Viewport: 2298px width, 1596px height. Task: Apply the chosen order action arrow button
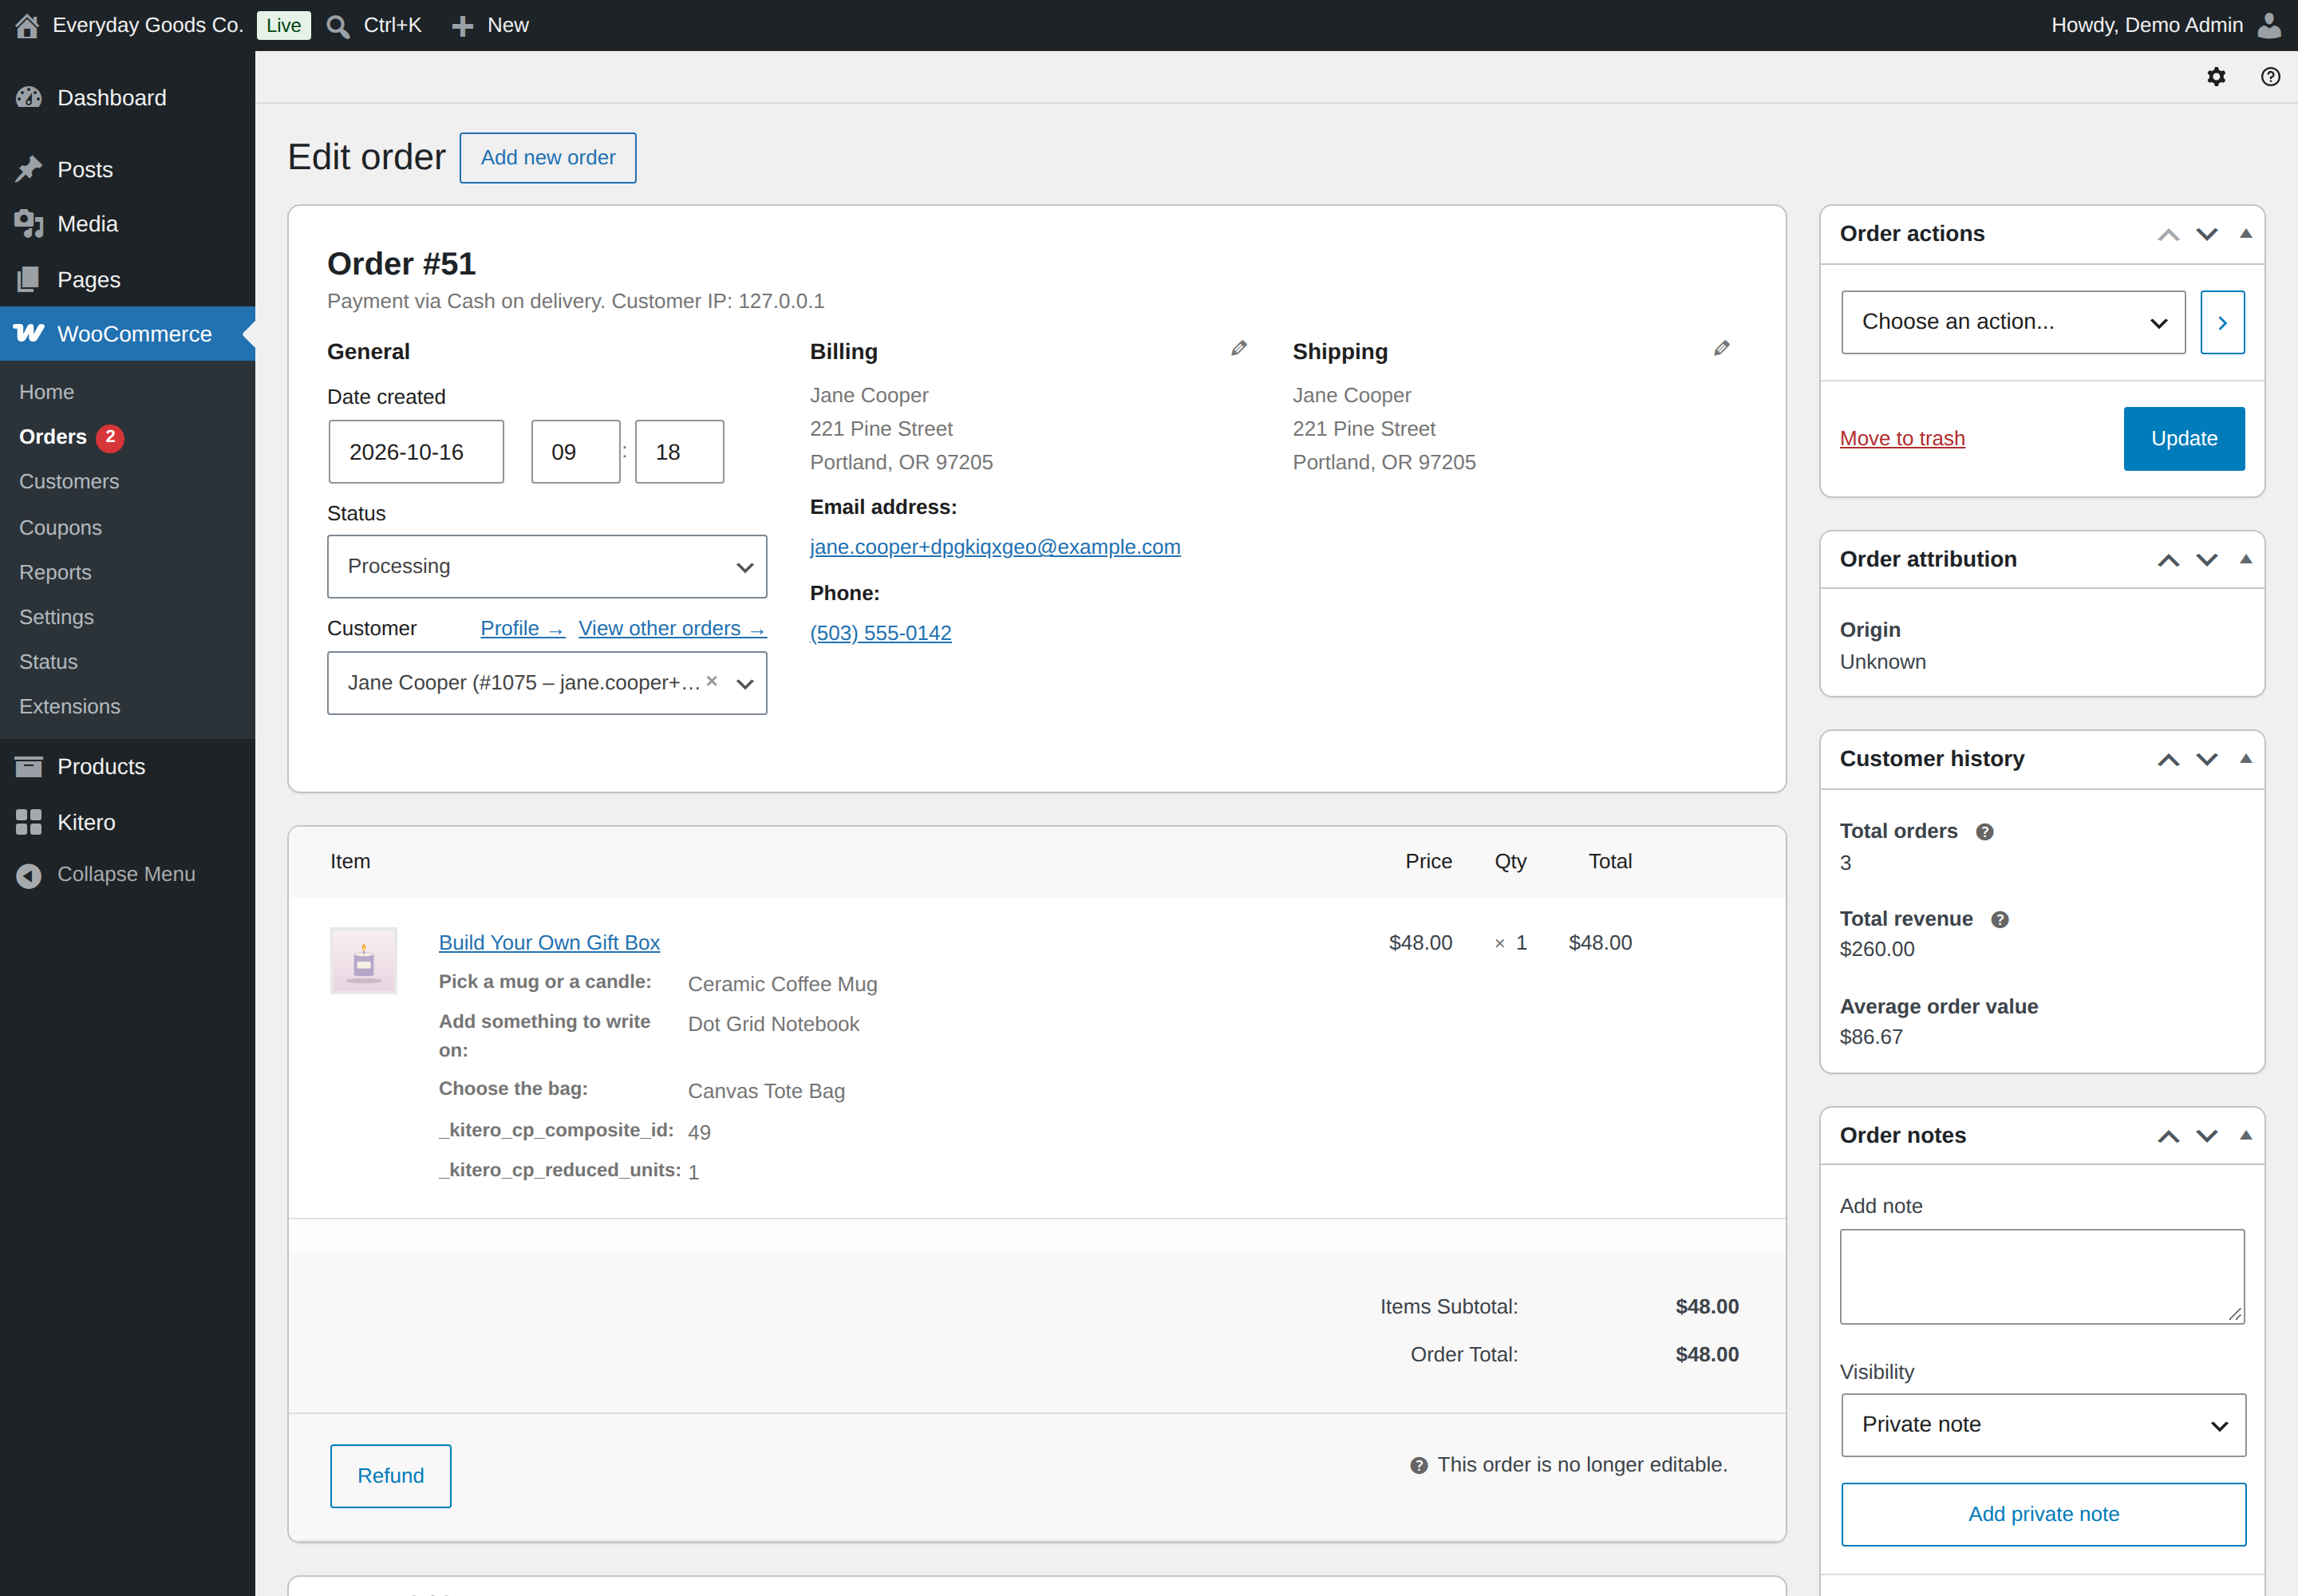[x=2222, y=322]
